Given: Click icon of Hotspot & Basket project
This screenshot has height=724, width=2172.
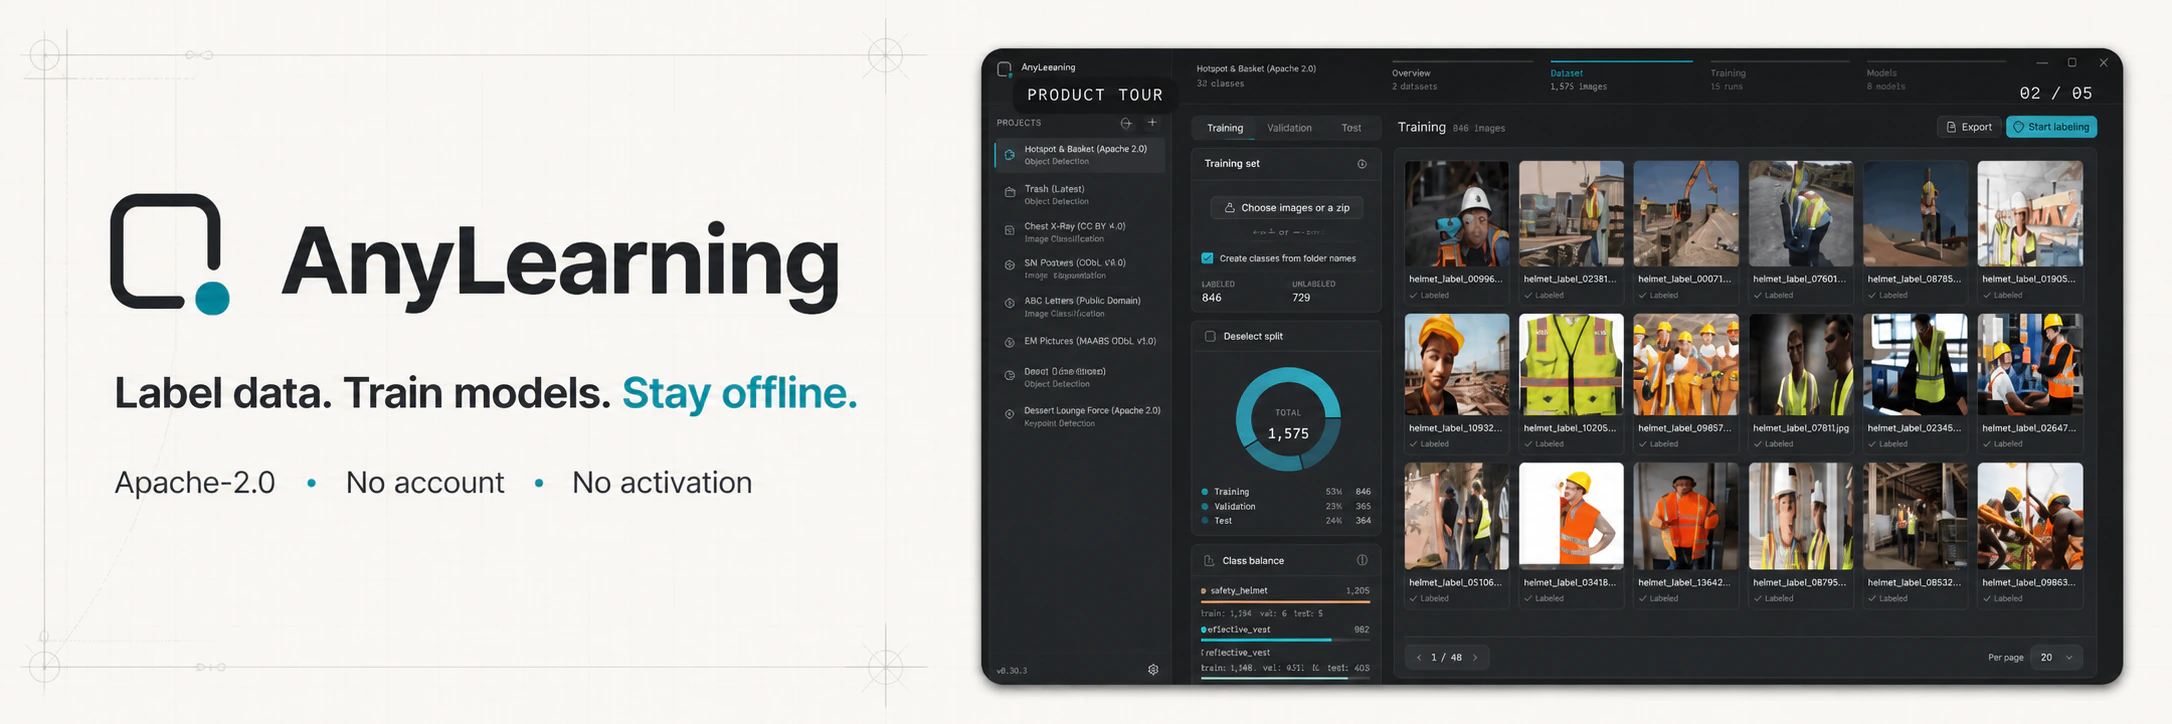Looking at the screenshot, I should (1009, 155).
